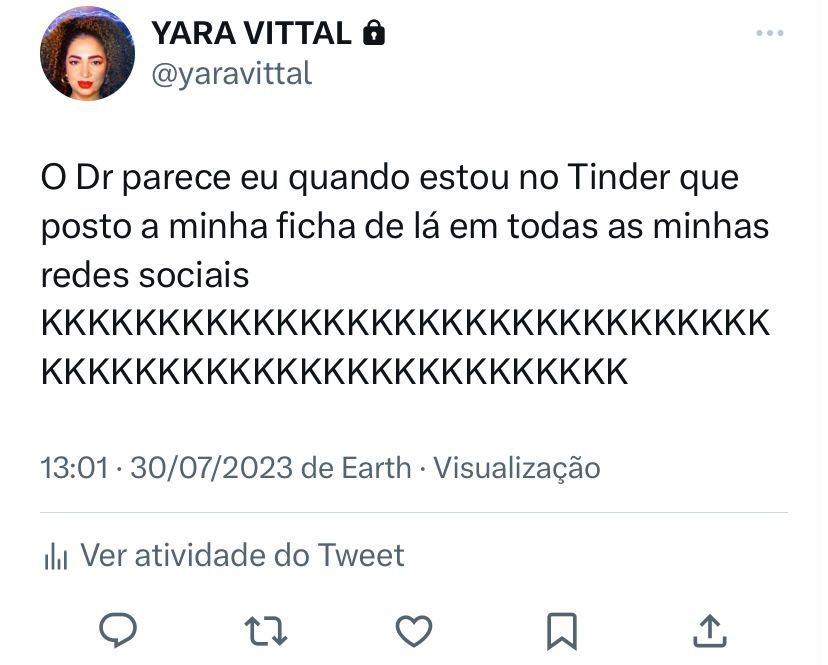Open the Visualização view count
The height and width of the screenshot is (665, 828).
click(x=516, y=467)
